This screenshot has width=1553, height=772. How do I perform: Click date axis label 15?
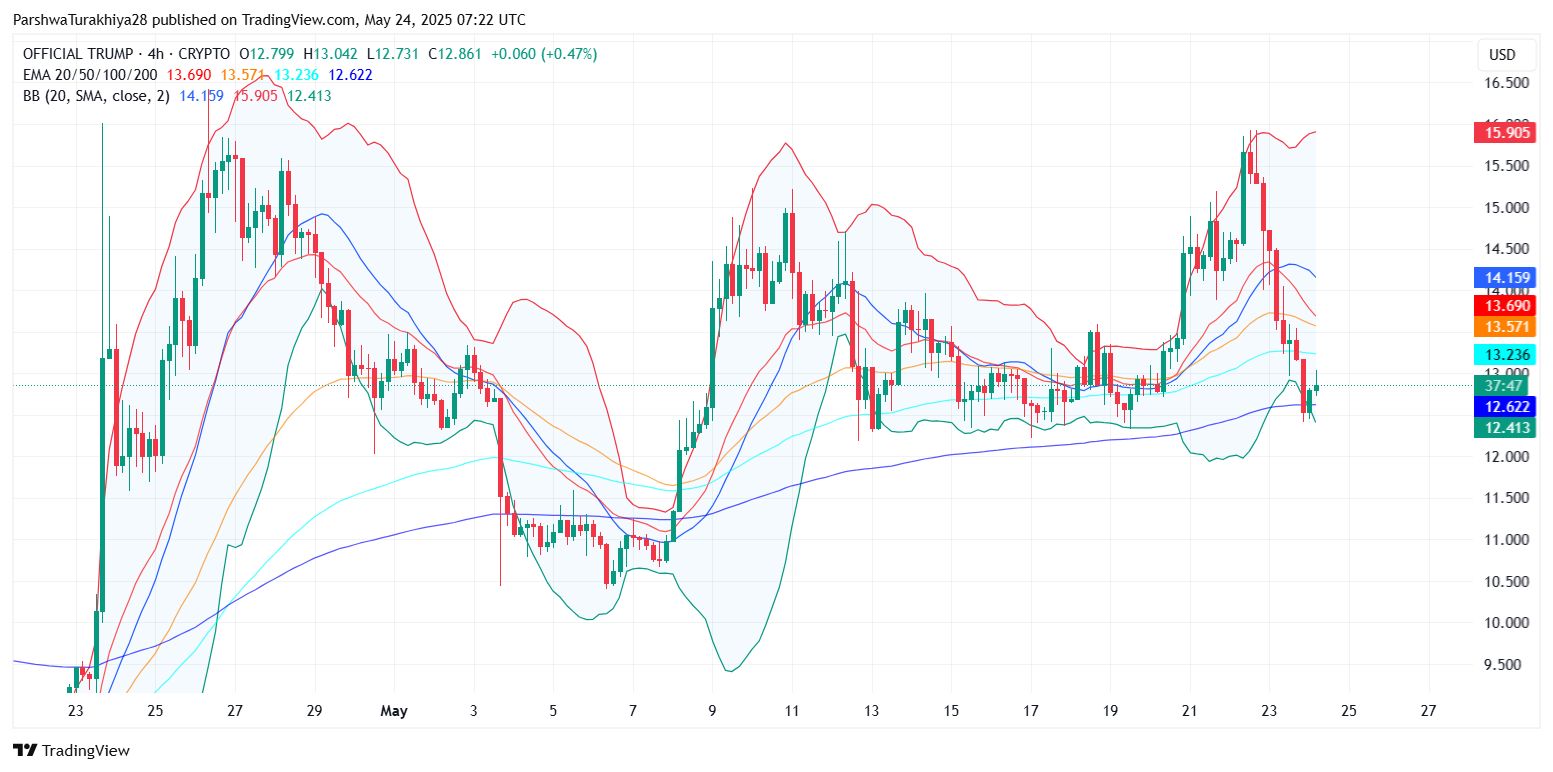[x=951, y=711]
